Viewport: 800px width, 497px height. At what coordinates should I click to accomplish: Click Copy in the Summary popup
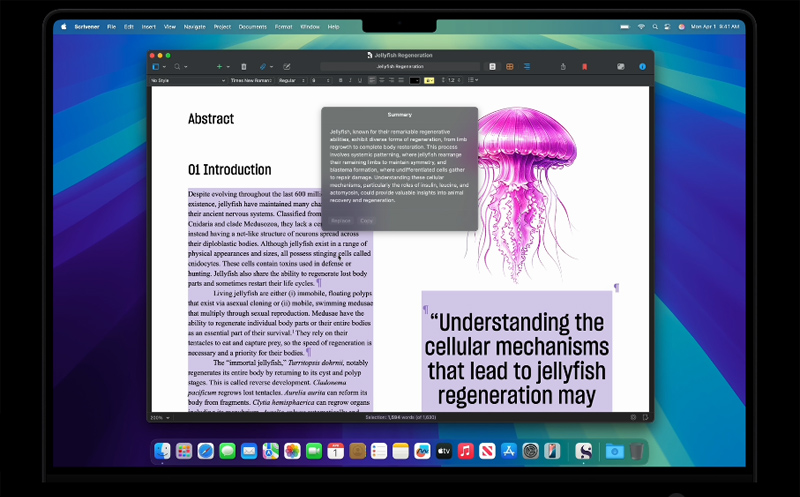(x=366, y=220)
